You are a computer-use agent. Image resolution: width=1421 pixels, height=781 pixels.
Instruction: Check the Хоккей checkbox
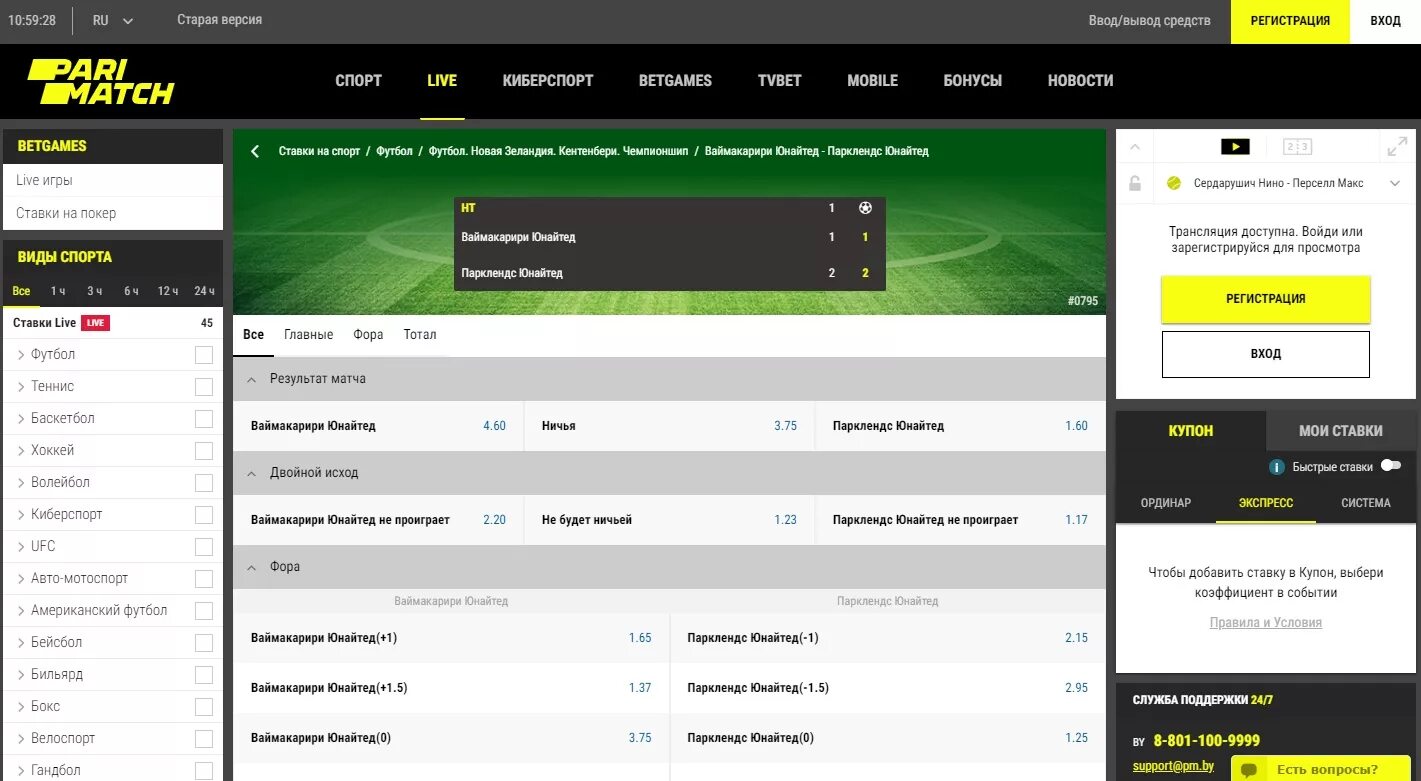pyautogui.click(x=204, y=451)
